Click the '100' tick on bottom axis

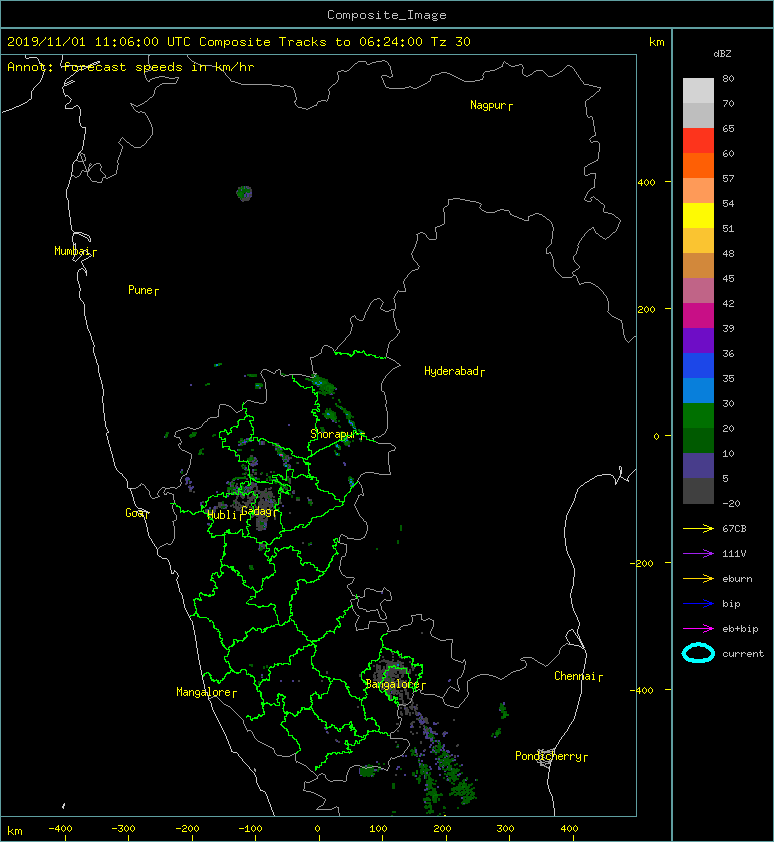379,829
